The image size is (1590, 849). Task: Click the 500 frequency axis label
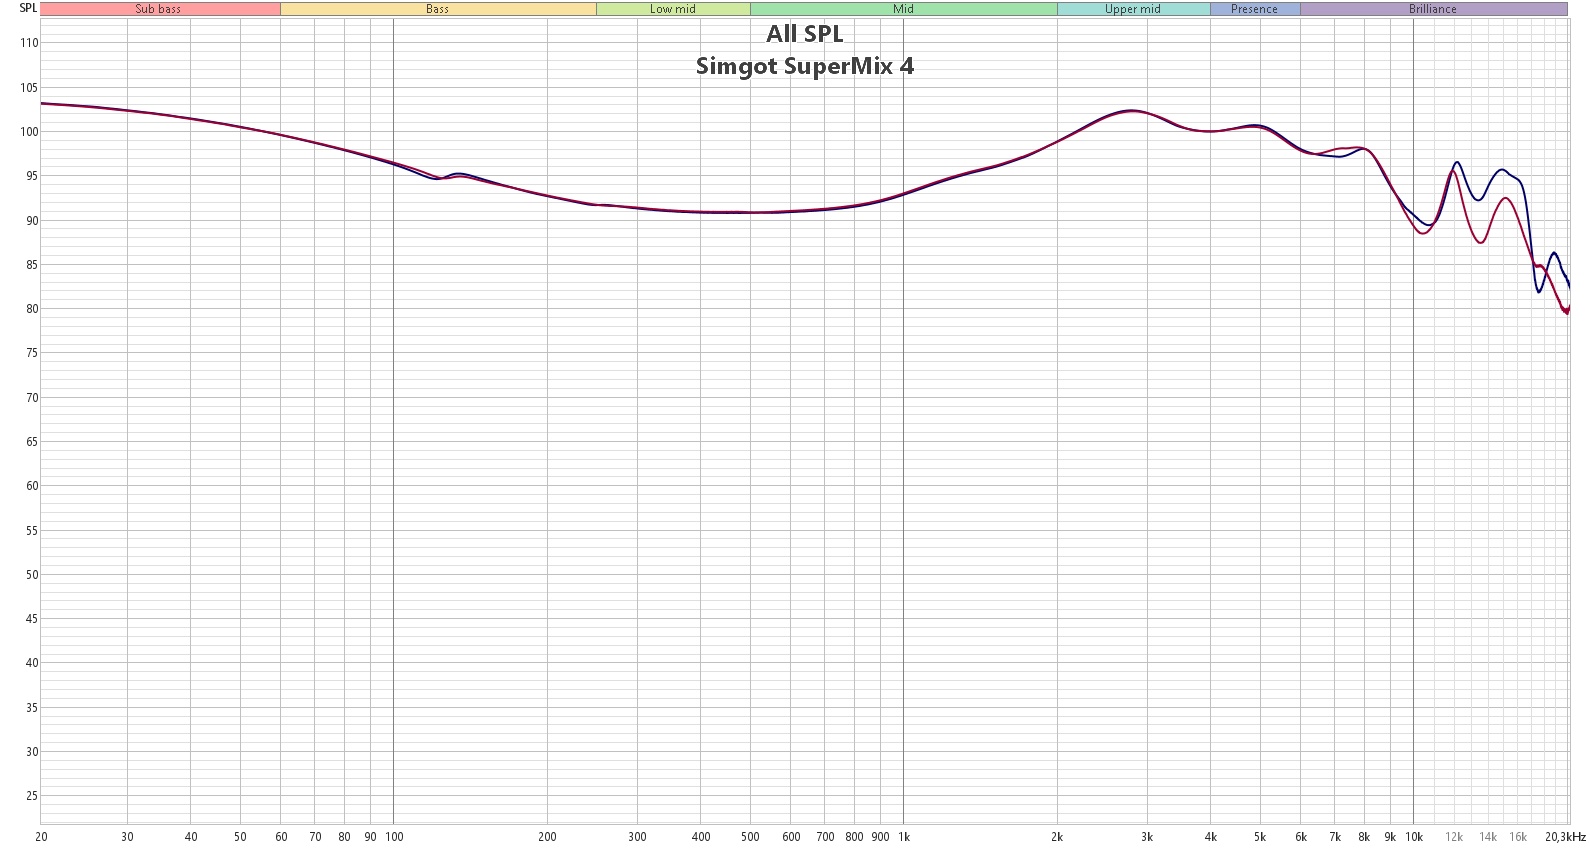tap(750, 837)
